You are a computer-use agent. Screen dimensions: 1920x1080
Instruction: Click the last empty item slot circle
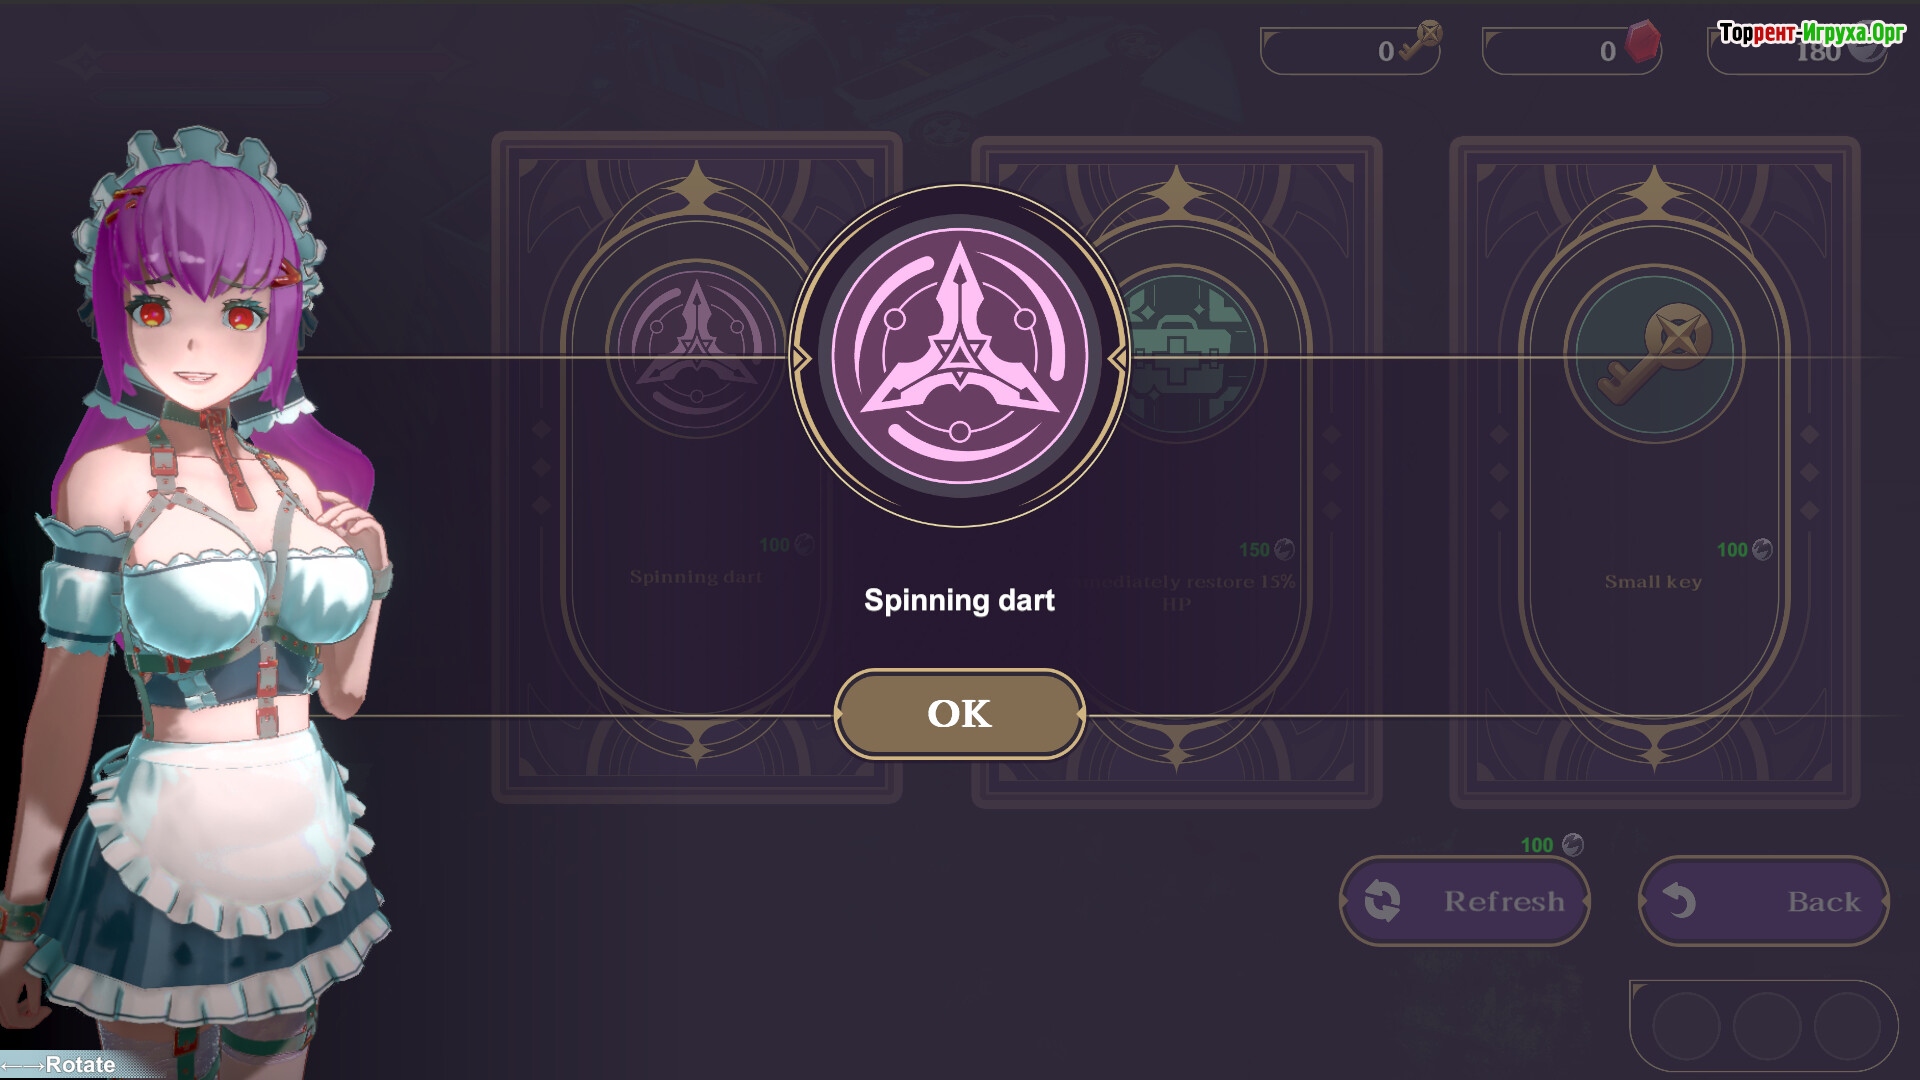(1848, 1027)
